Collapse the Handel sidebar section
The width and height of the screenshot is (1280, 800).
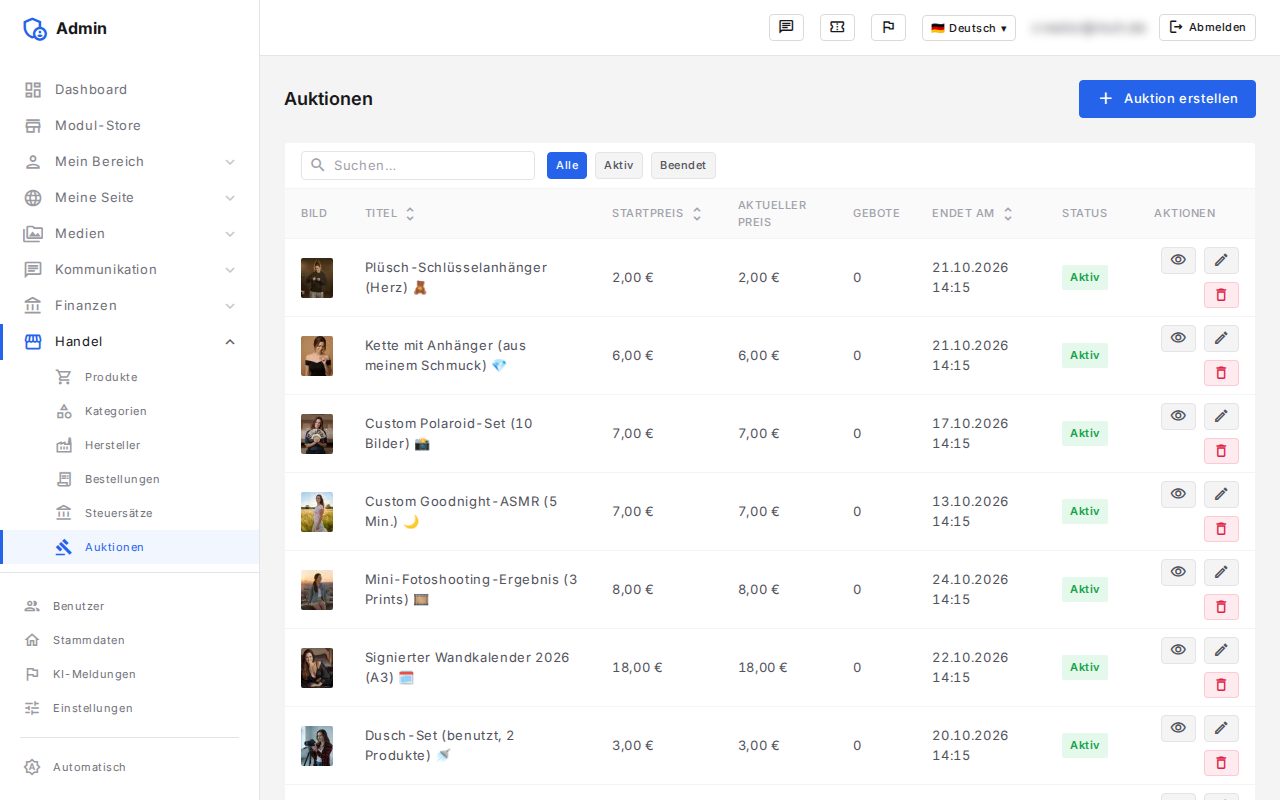tap(130, 341)
